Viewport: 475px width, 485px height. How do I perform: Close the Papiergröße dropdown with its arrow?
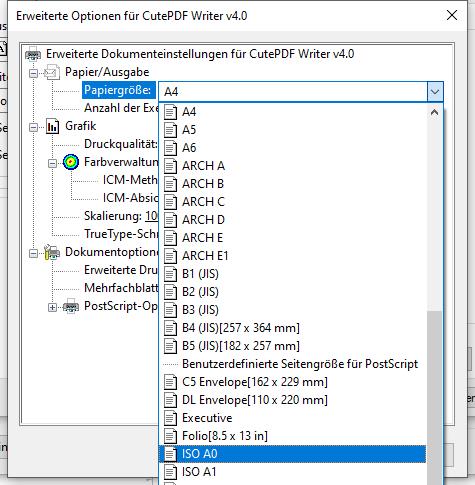pyautogui.click(x=435, y=92)
